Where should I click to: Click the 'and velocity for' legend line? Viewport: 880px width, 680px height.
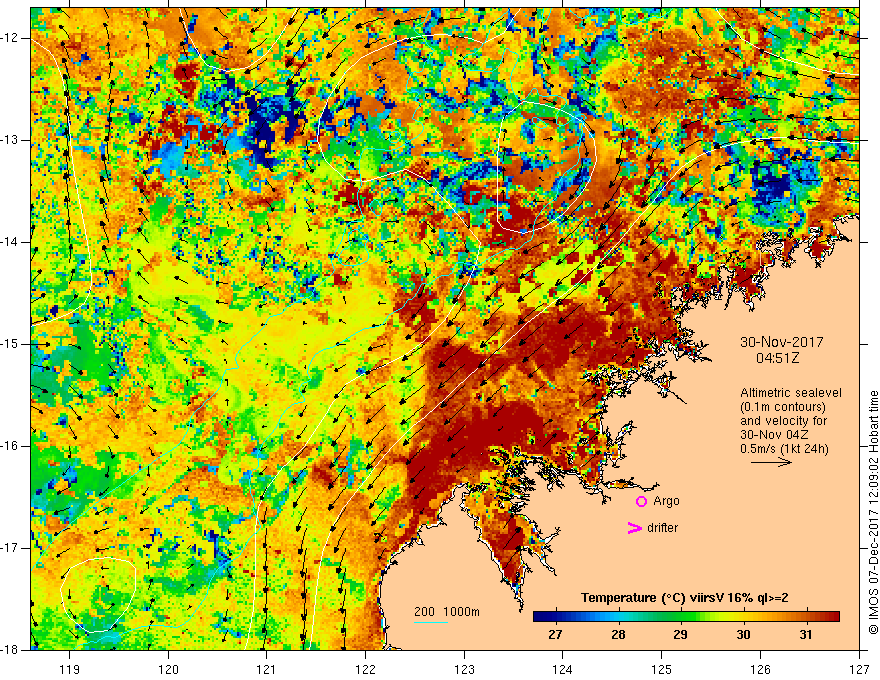[x=783, y=420]
